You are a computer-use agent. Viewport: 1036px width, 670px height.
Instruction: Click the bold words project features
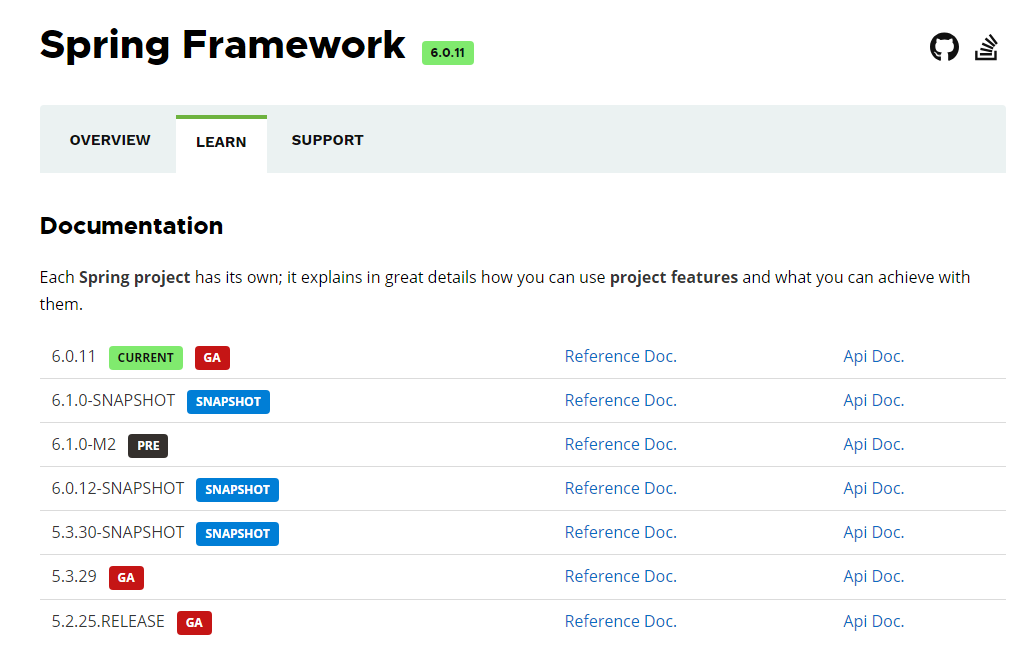[x=673, y=278]
